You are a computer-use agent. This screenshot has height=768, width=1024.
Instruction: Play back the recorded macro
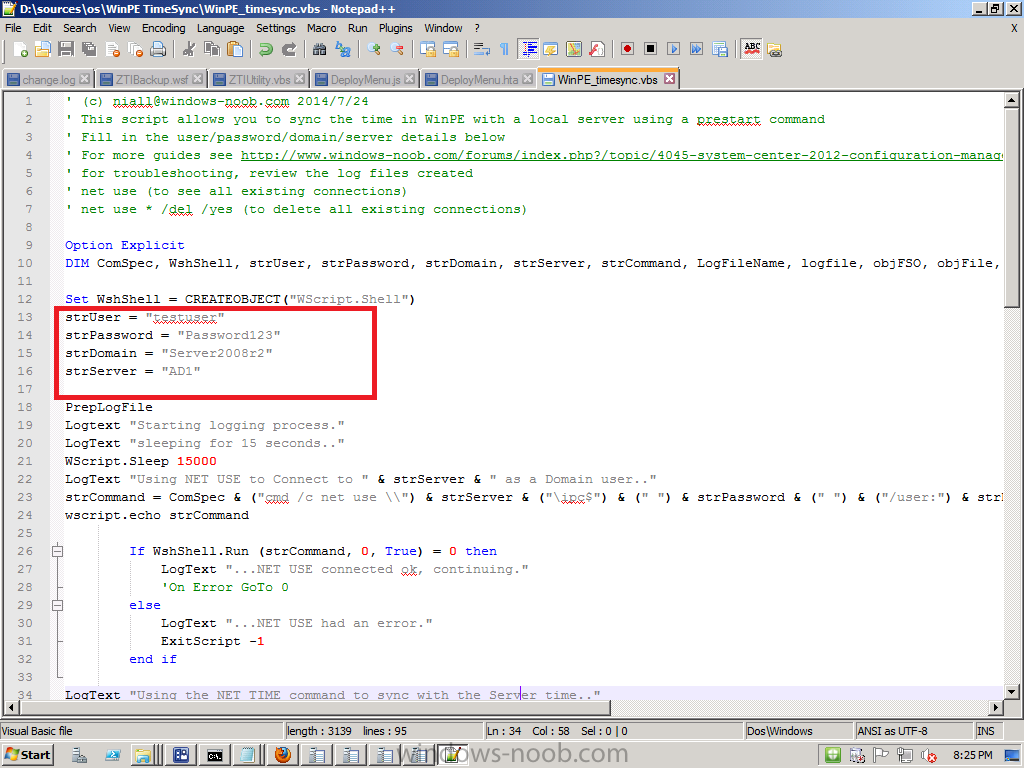[x=673, y=50]
